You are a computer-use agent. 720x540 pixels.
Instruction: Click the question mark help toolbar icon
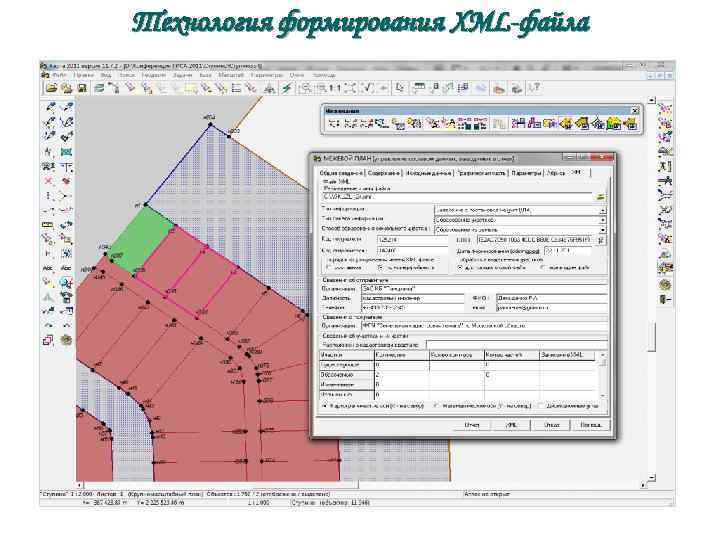pyautogui.click(x=534, y=88)
